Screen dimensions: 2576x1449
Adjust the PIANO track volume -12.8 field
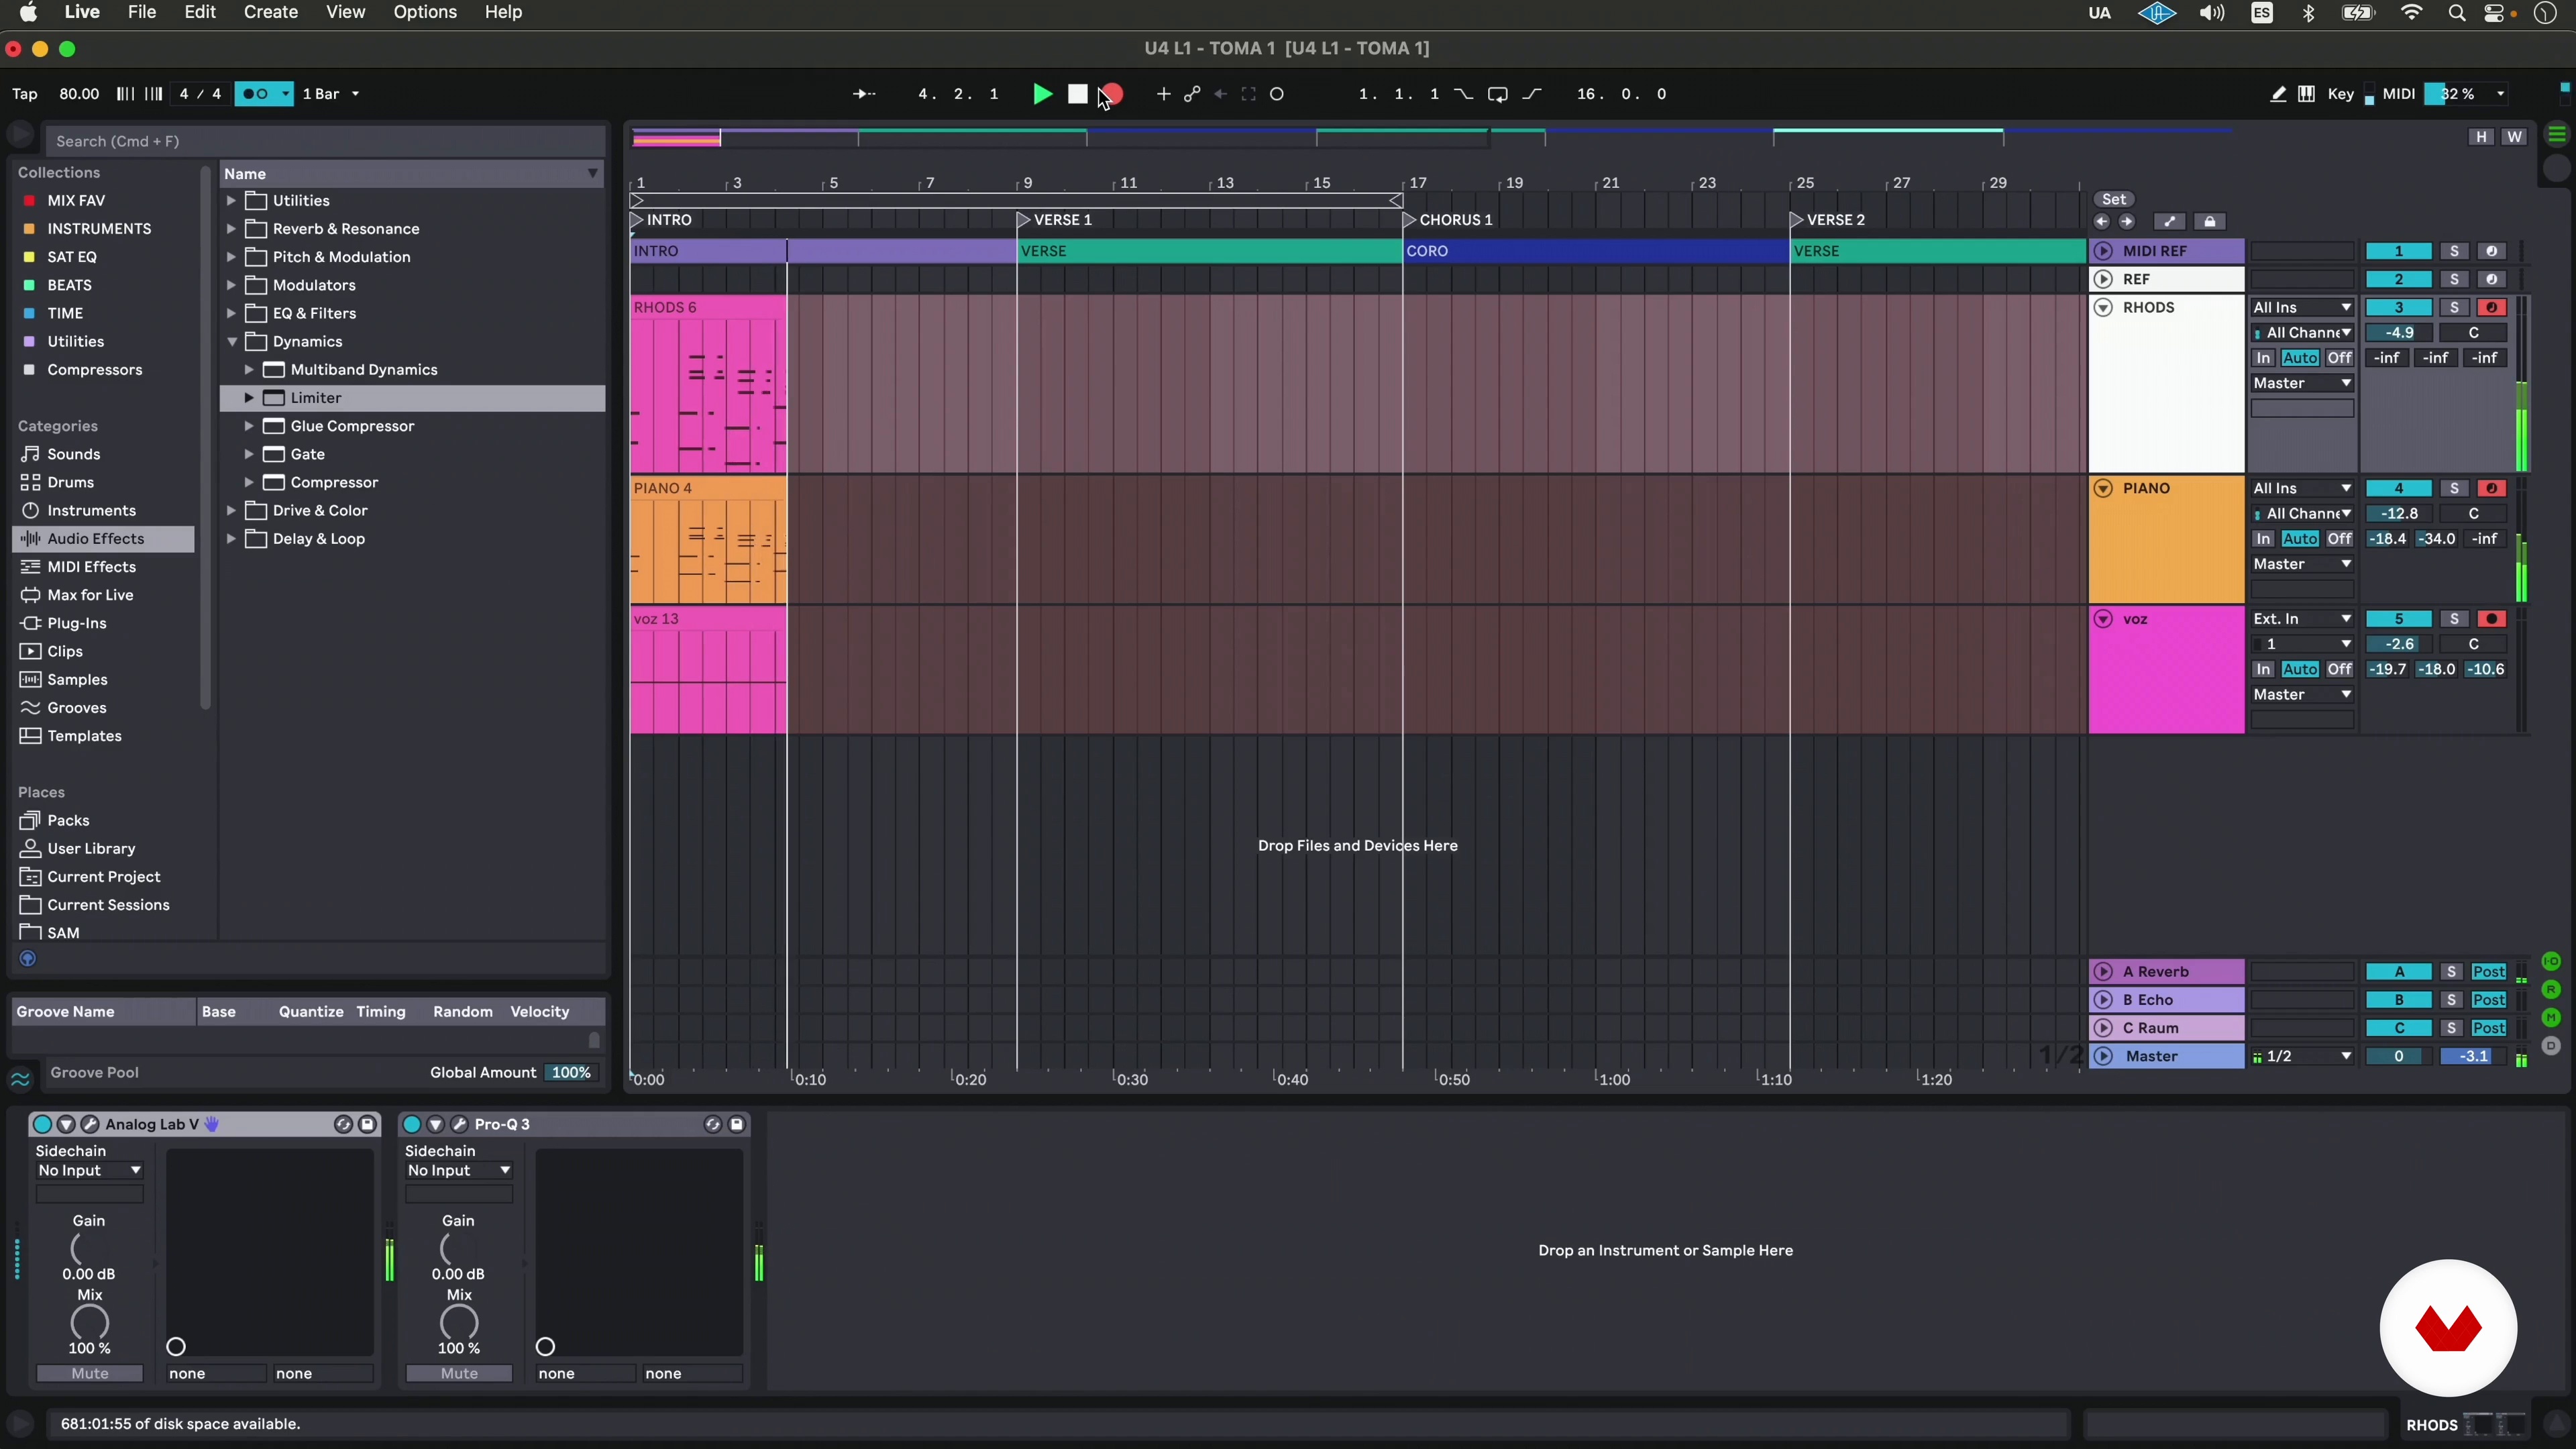[x=2398, y=514]
